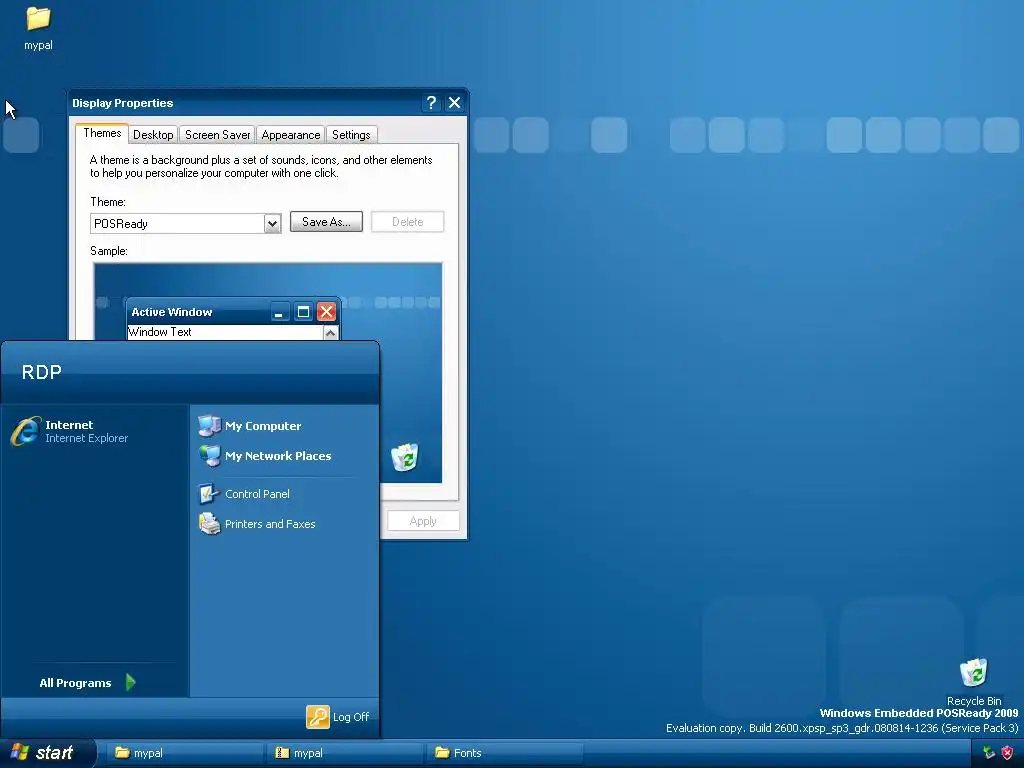This screenshot has width=1024, height=768.
Task: Click the Apply button in Display Properties
Action: (423, 521)
